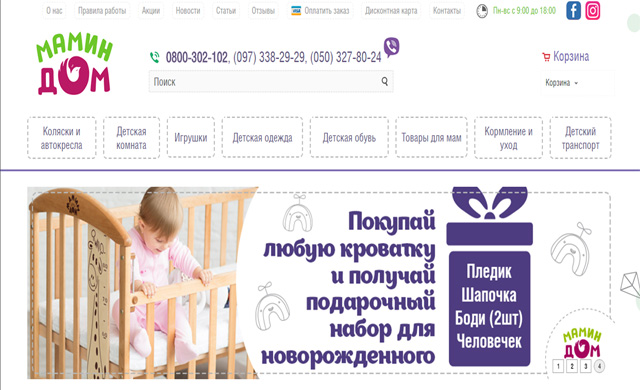Image resolution: width=640 pixels, height=390 pixels.
Task: Open the Facebook page icon
Action: [573, 11]
